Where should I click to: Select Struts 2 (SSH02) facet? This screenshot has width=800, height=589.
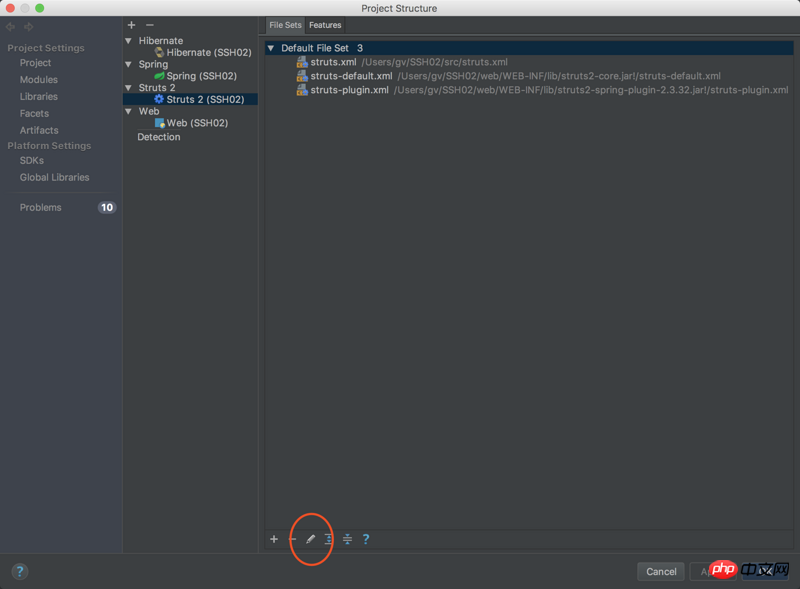click(x=205, y=99)
